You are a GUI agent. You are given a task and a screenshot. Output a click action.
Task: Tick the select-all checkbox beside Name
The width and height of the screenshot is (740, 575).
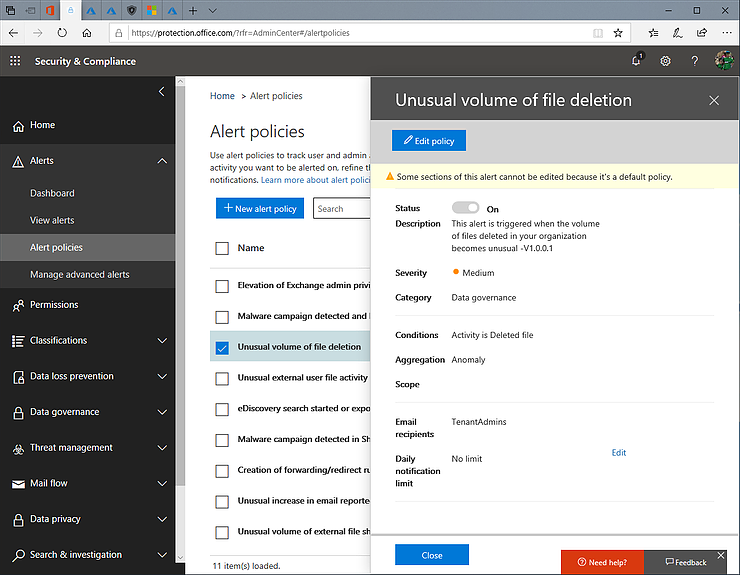coord(222,248)
